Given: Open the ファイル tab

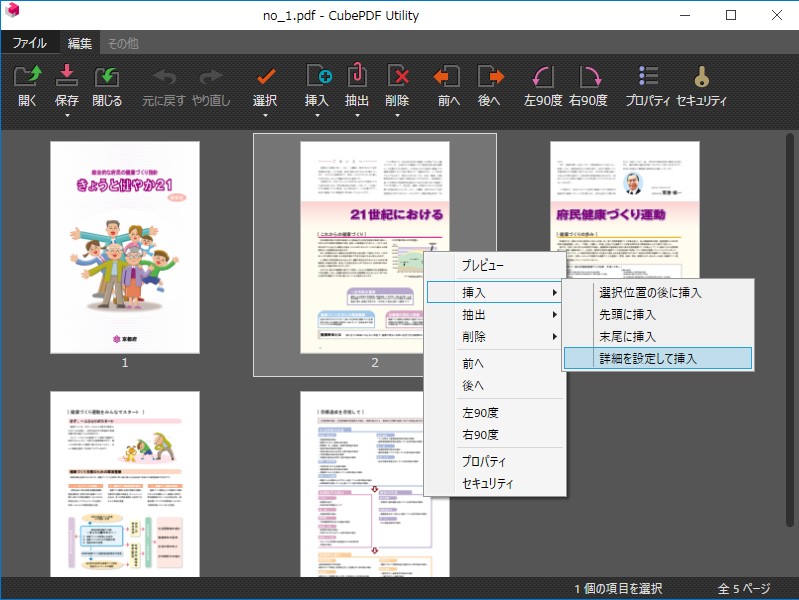Looking at the screenshot, I should 30,43.
